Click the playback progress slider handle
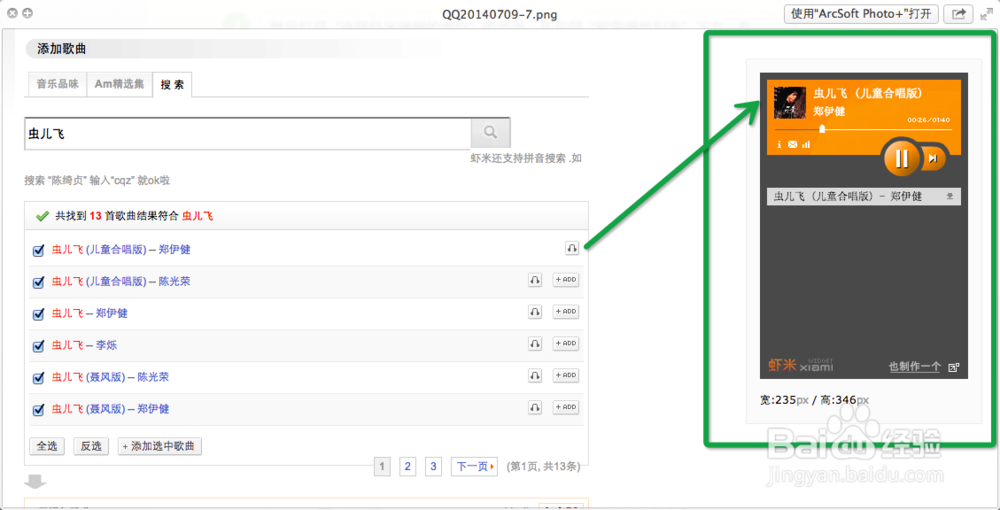Screen dimensions: 1000x510 [823, 129]
